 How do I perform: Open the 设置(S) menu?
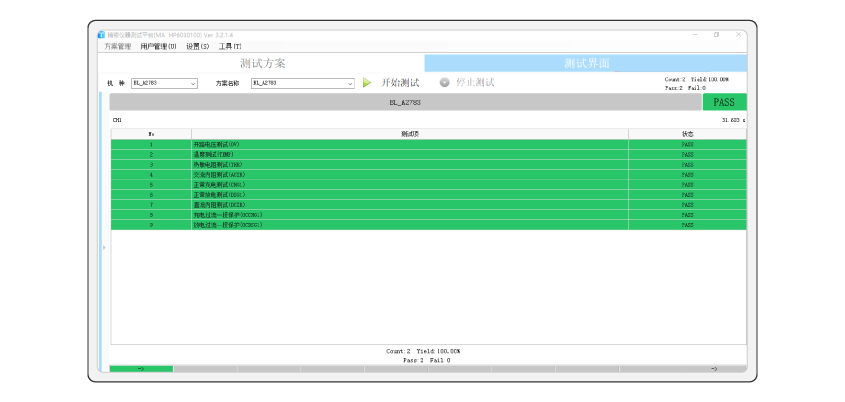click(197, 46)
